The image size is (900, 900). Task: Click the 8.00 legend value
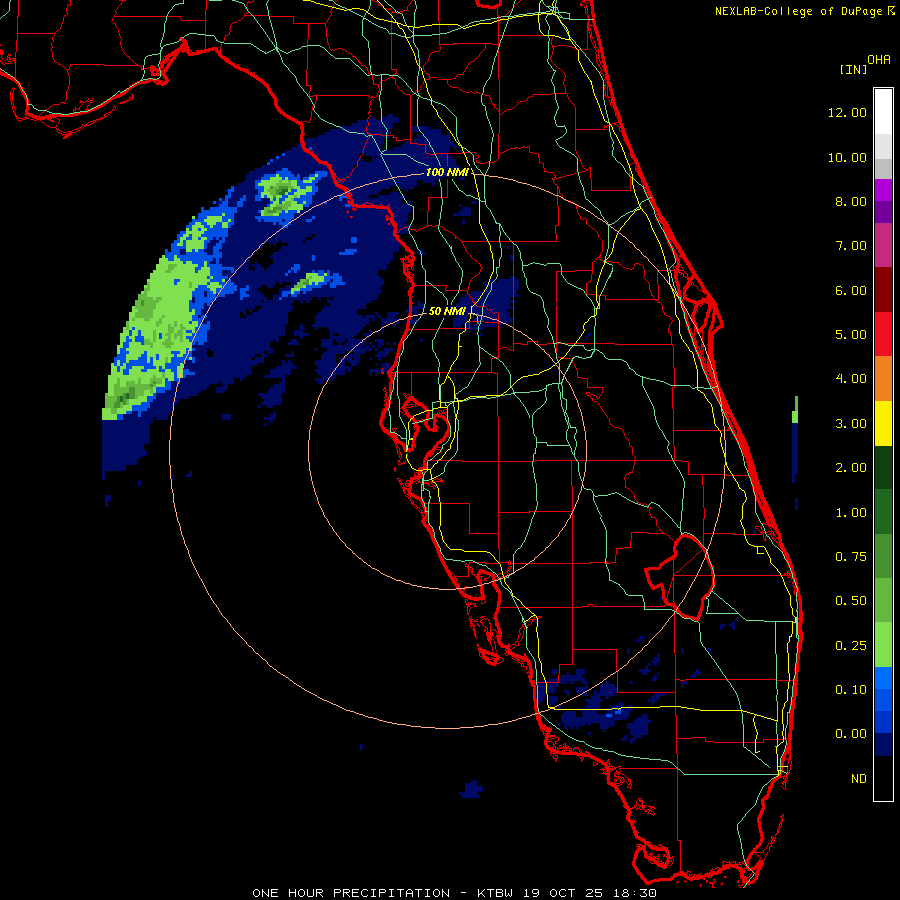tap(851, 201)
